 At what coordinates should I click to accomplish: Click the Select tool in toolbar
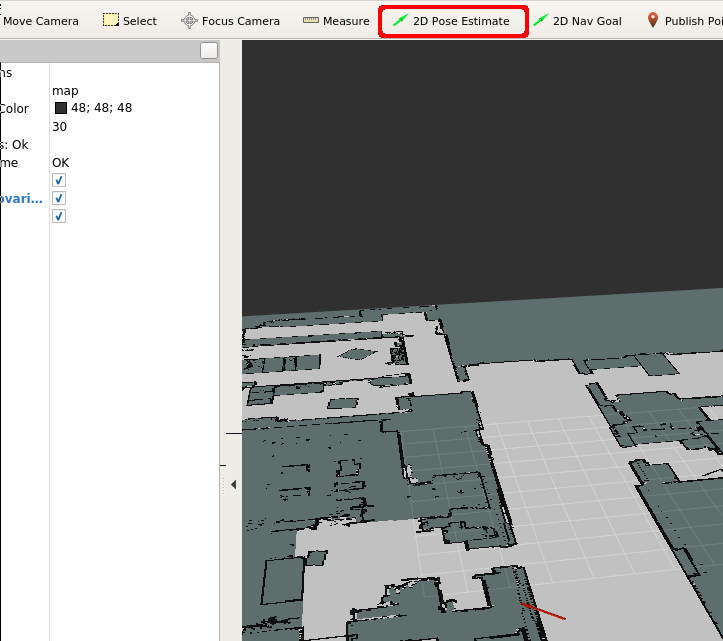click(x=130, y=21)
